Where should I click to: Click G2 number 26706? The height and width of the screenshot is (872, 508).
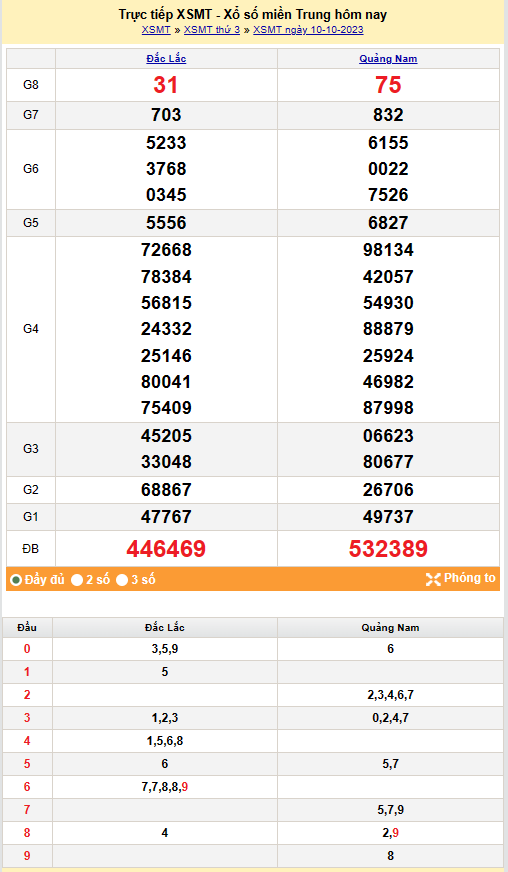tap(388, 490)
